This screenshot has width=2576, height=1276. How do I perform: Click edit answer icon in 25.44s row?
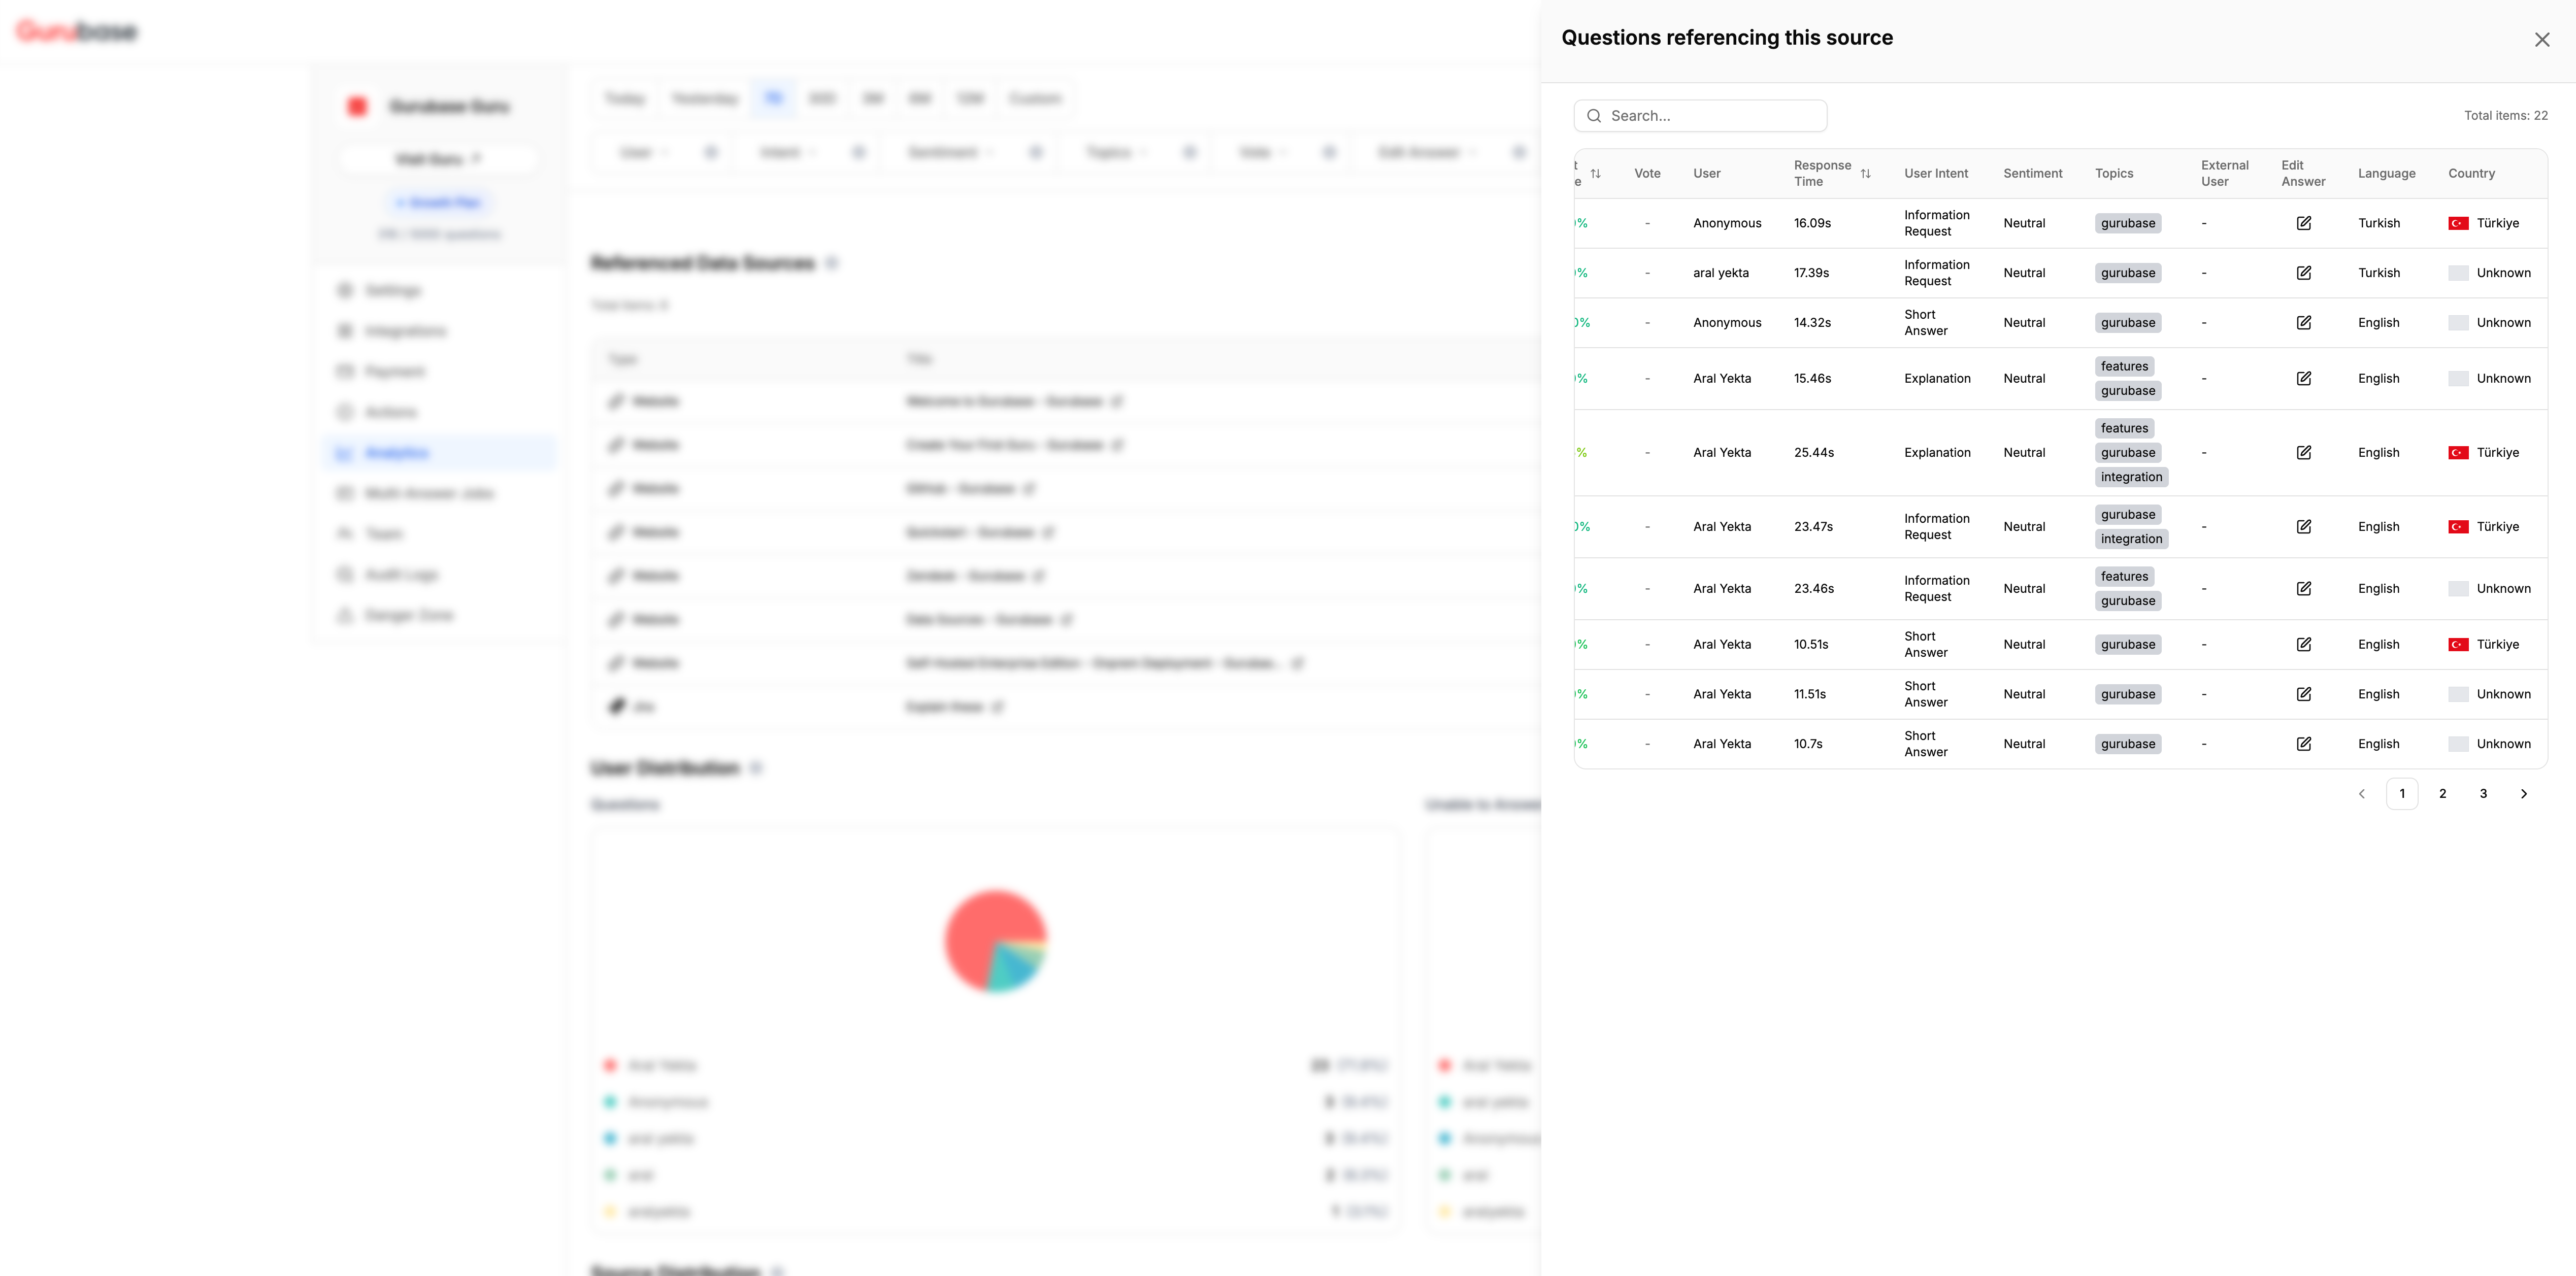coord(2303,453)
